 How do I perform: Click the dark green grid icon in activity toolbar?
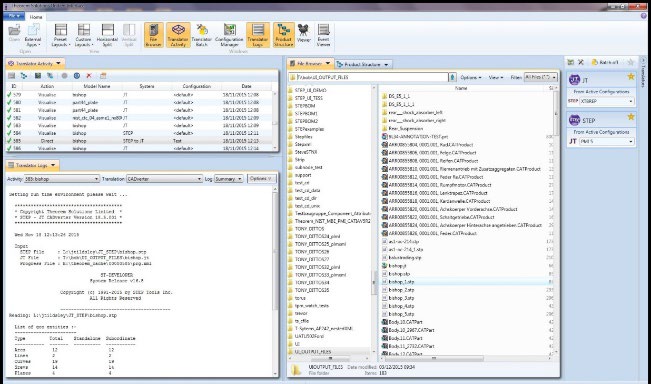tap(38, 76)
